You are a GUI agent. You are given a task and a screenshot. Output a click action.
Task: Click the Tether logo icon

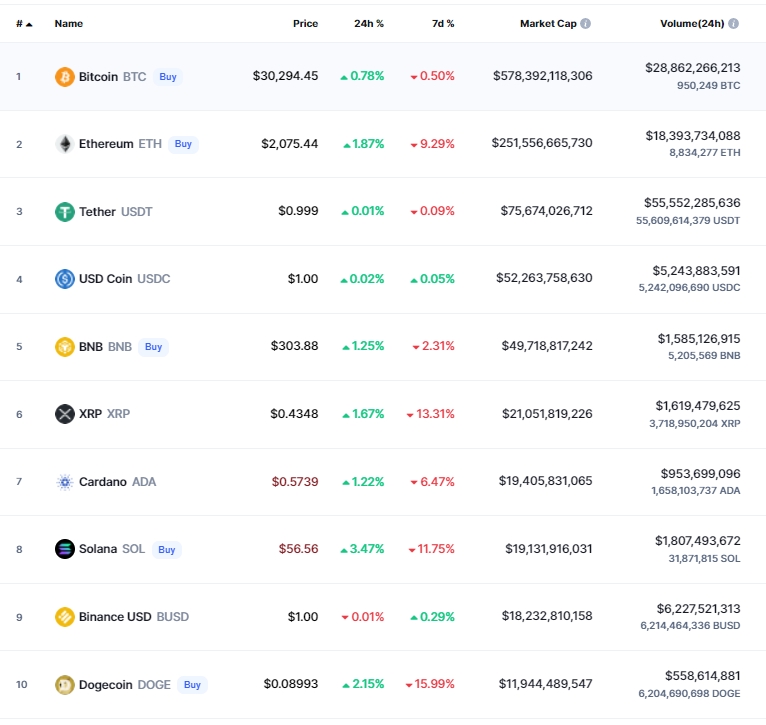[x=64, y=212]
